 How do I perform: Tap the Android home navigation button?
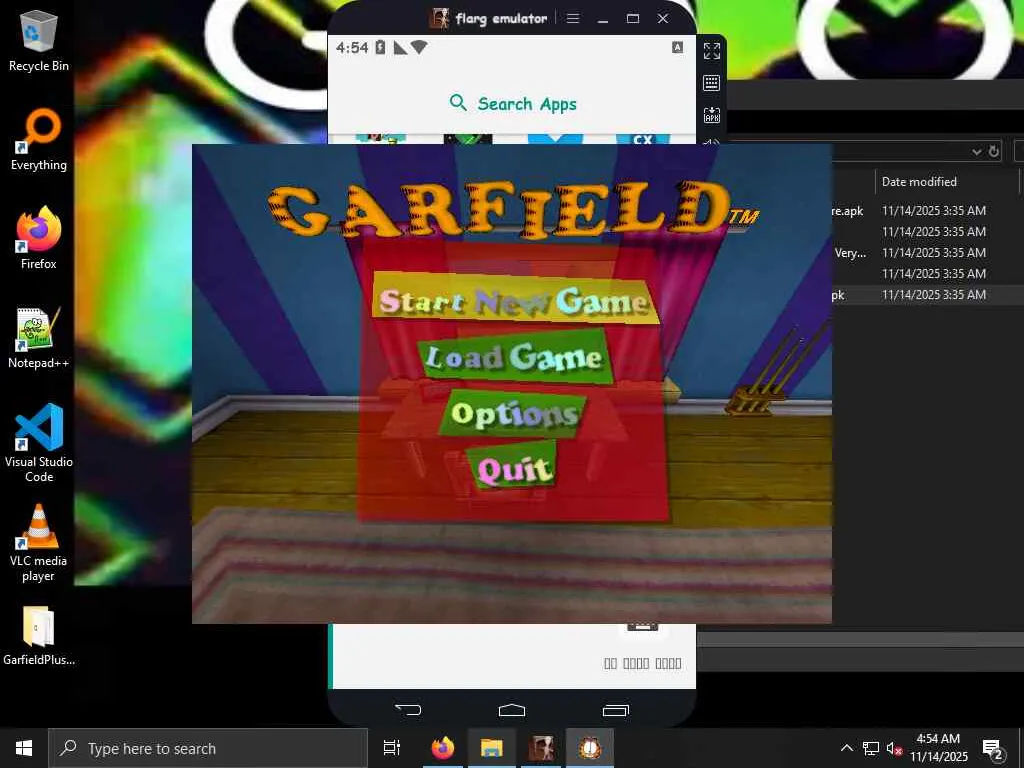click(512, 710)
